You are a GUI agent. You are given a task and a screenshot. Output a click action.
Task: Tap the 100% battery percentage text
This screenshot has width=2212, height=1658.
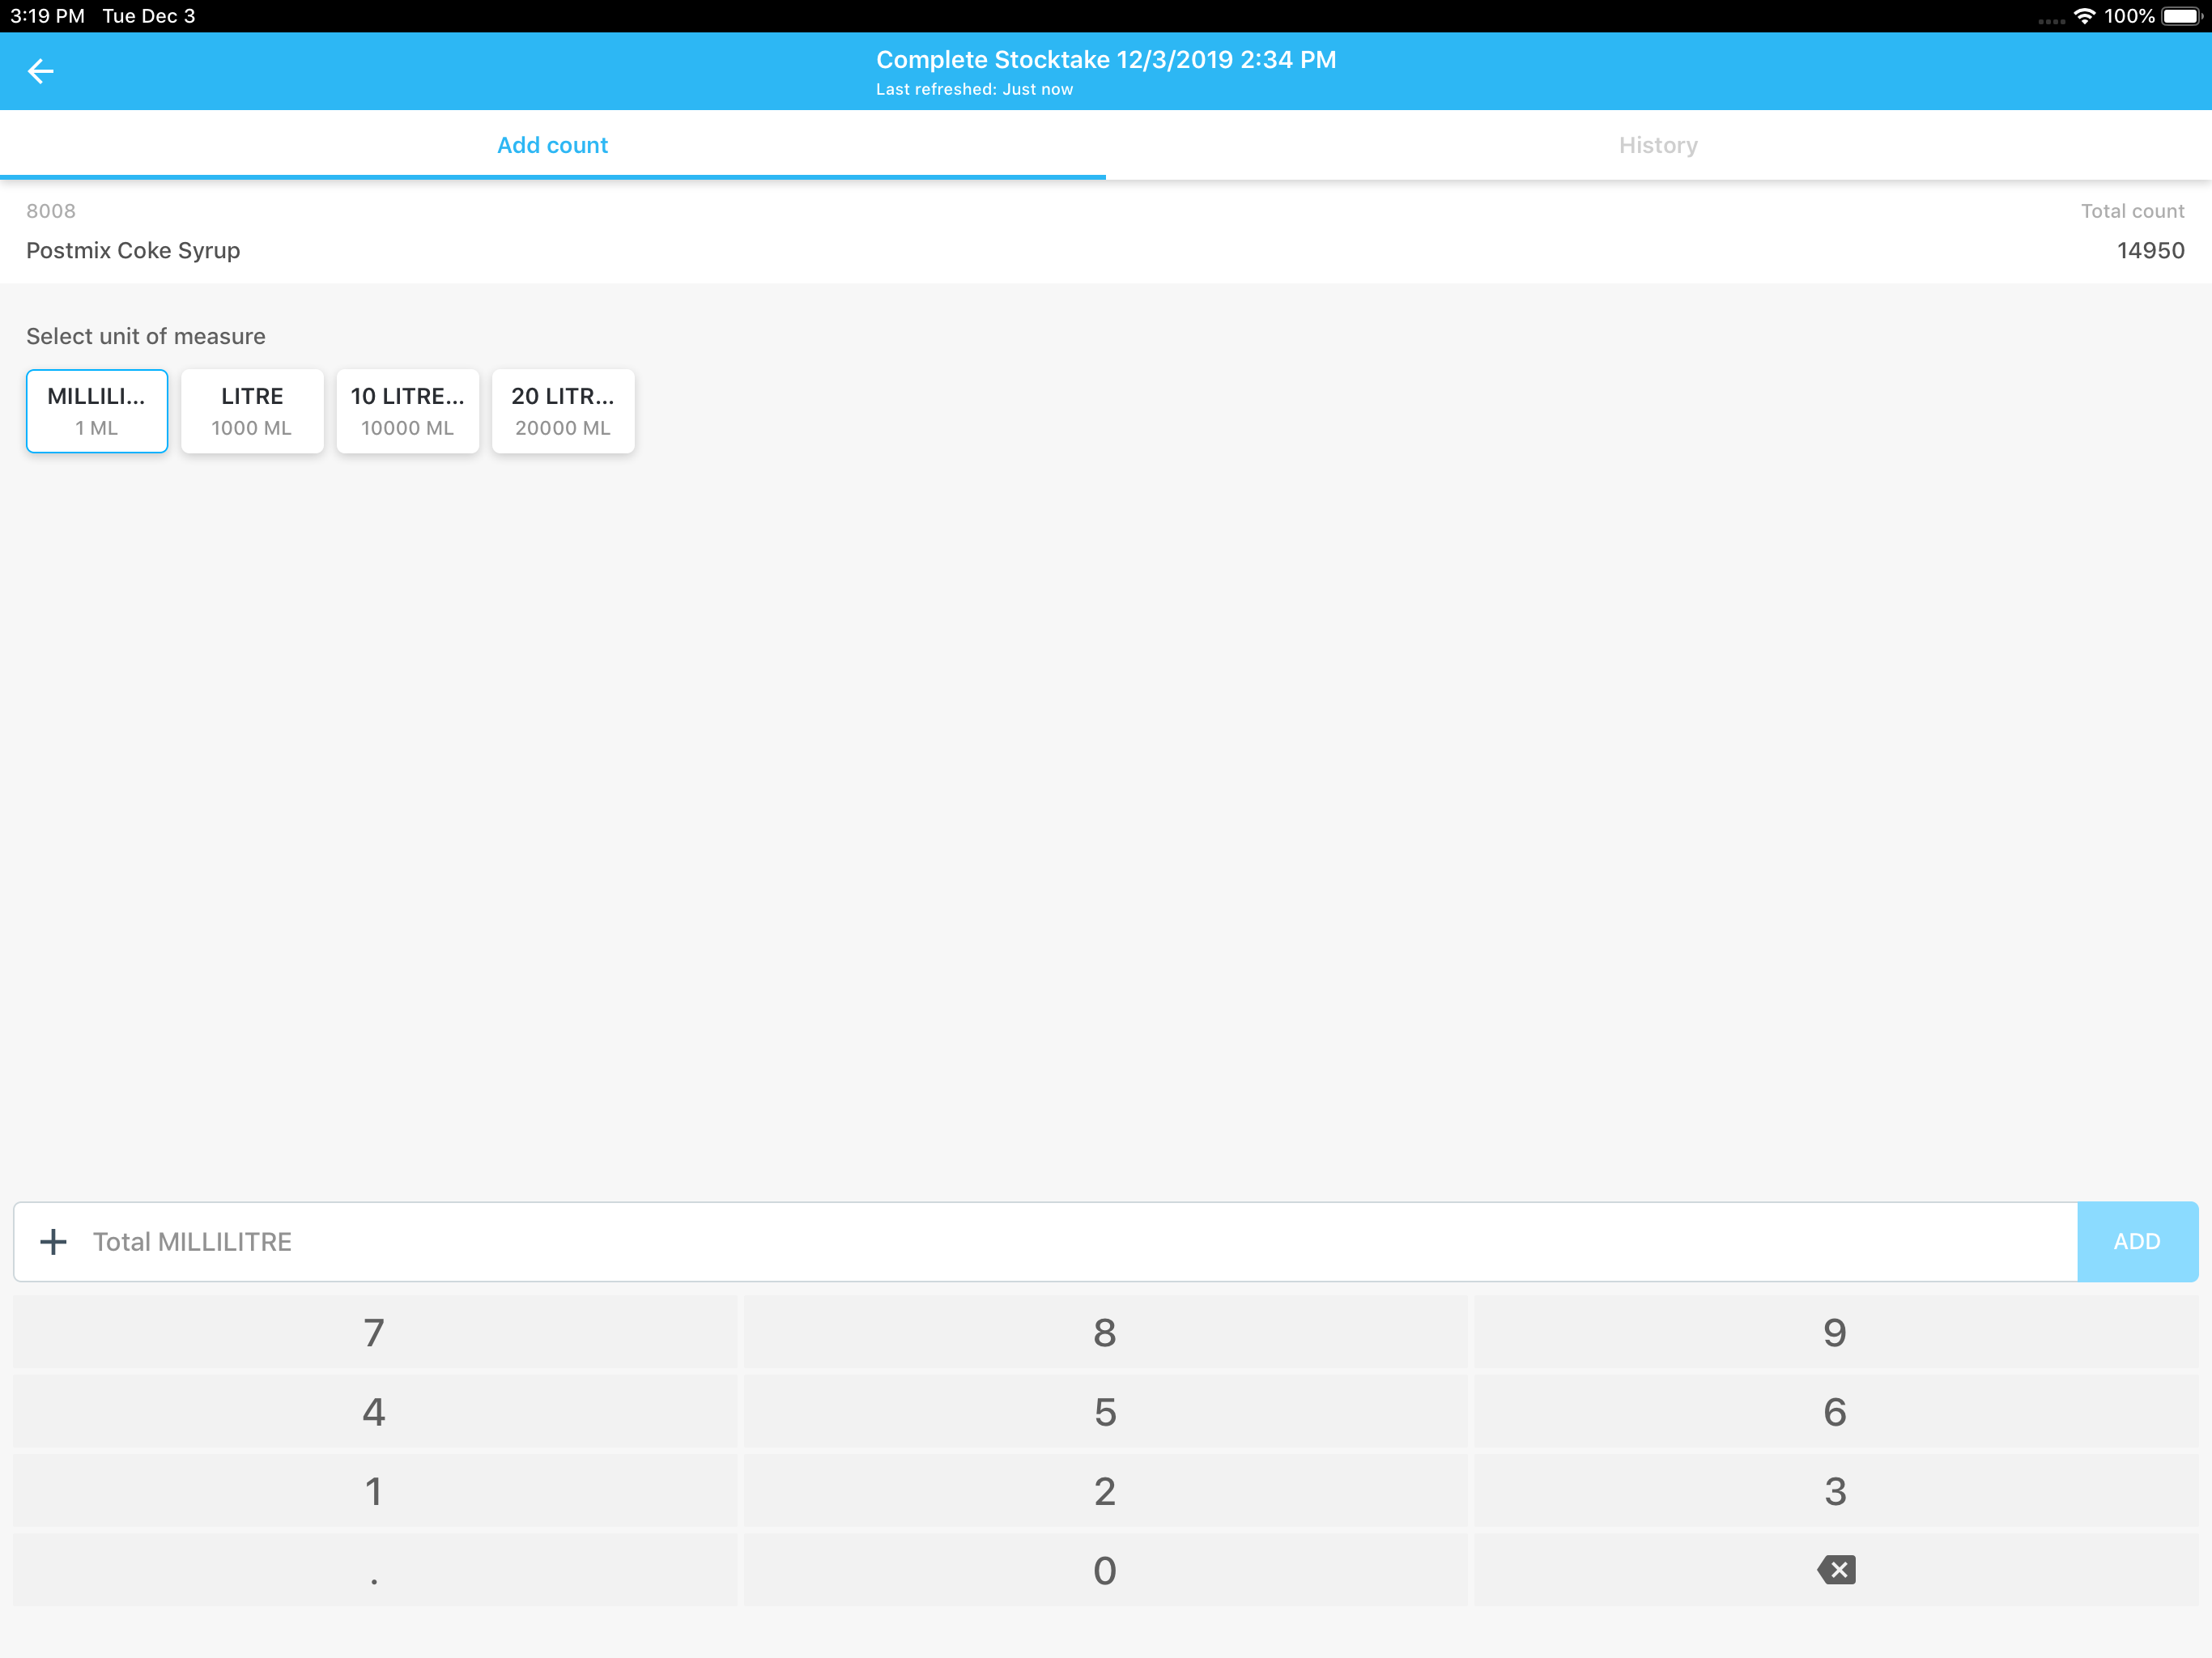tap(2129, 16)
